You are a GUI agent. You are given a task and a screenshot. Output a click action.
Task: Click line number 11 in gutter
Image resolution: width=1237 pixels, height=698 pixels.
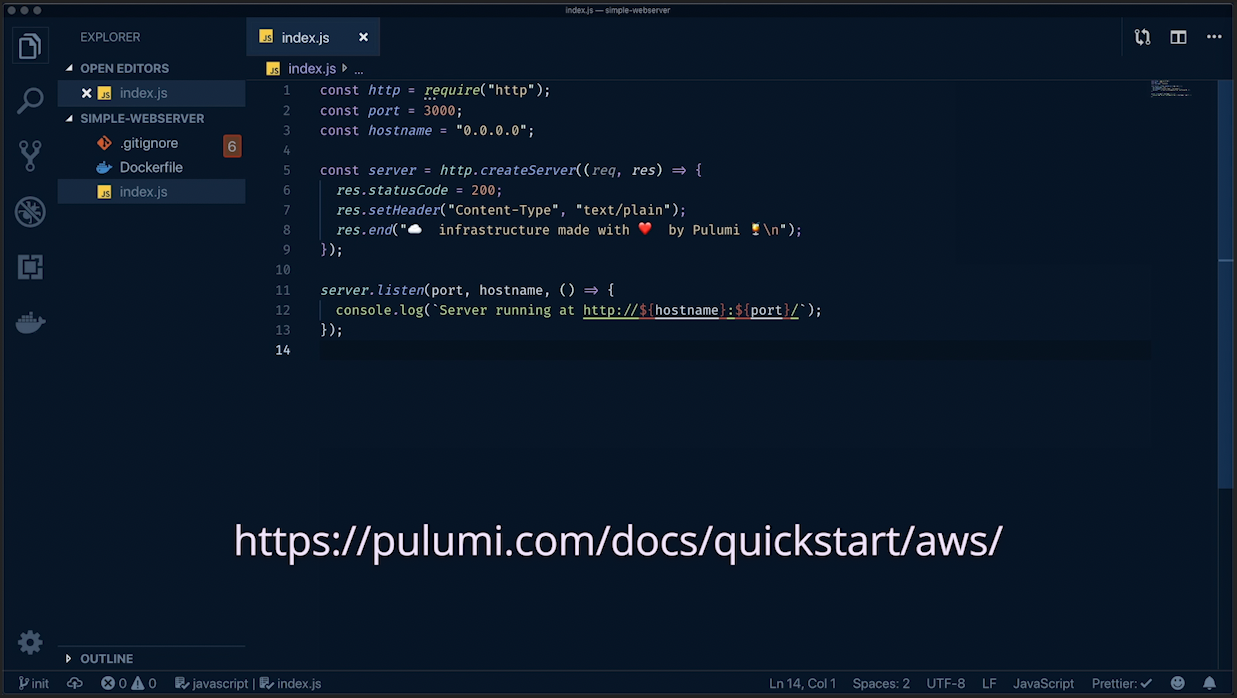pos(282,290)
